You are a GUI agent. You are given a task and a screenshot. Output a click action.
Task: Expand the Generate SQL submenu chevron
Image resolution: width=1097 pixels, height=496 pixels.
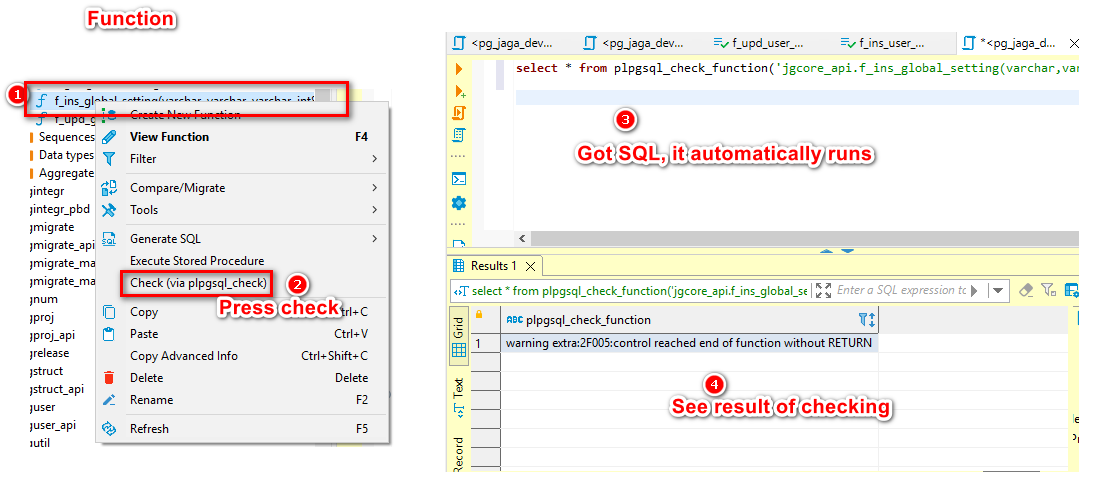[374, 239]
